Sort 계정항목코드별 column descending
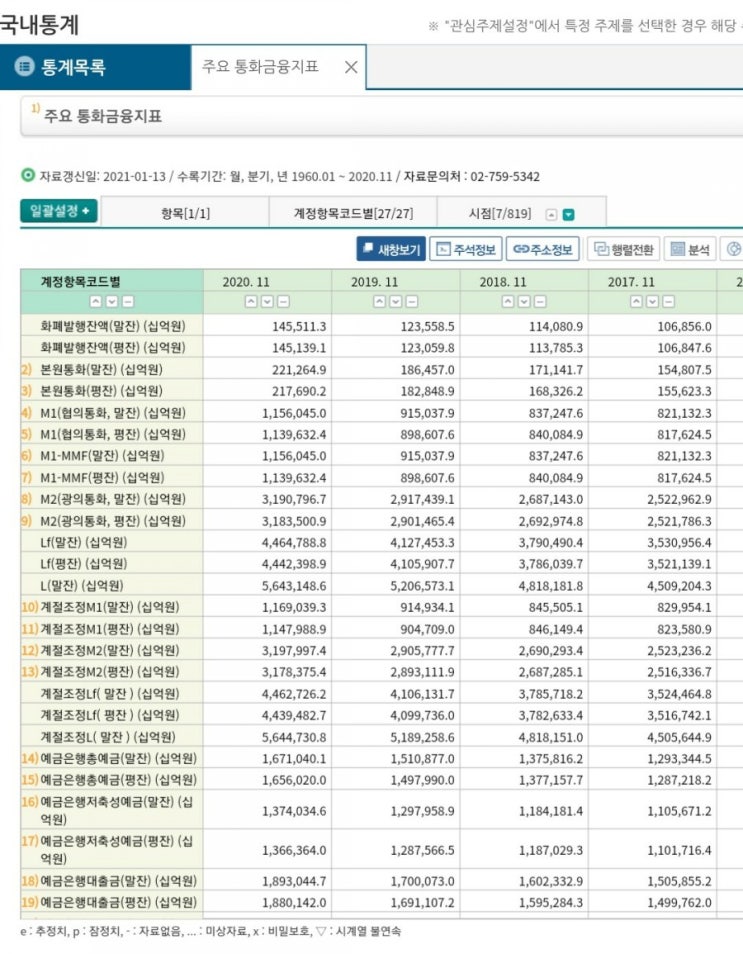The height and width of the screenshot is (954, 743). [x=112, y=301]
